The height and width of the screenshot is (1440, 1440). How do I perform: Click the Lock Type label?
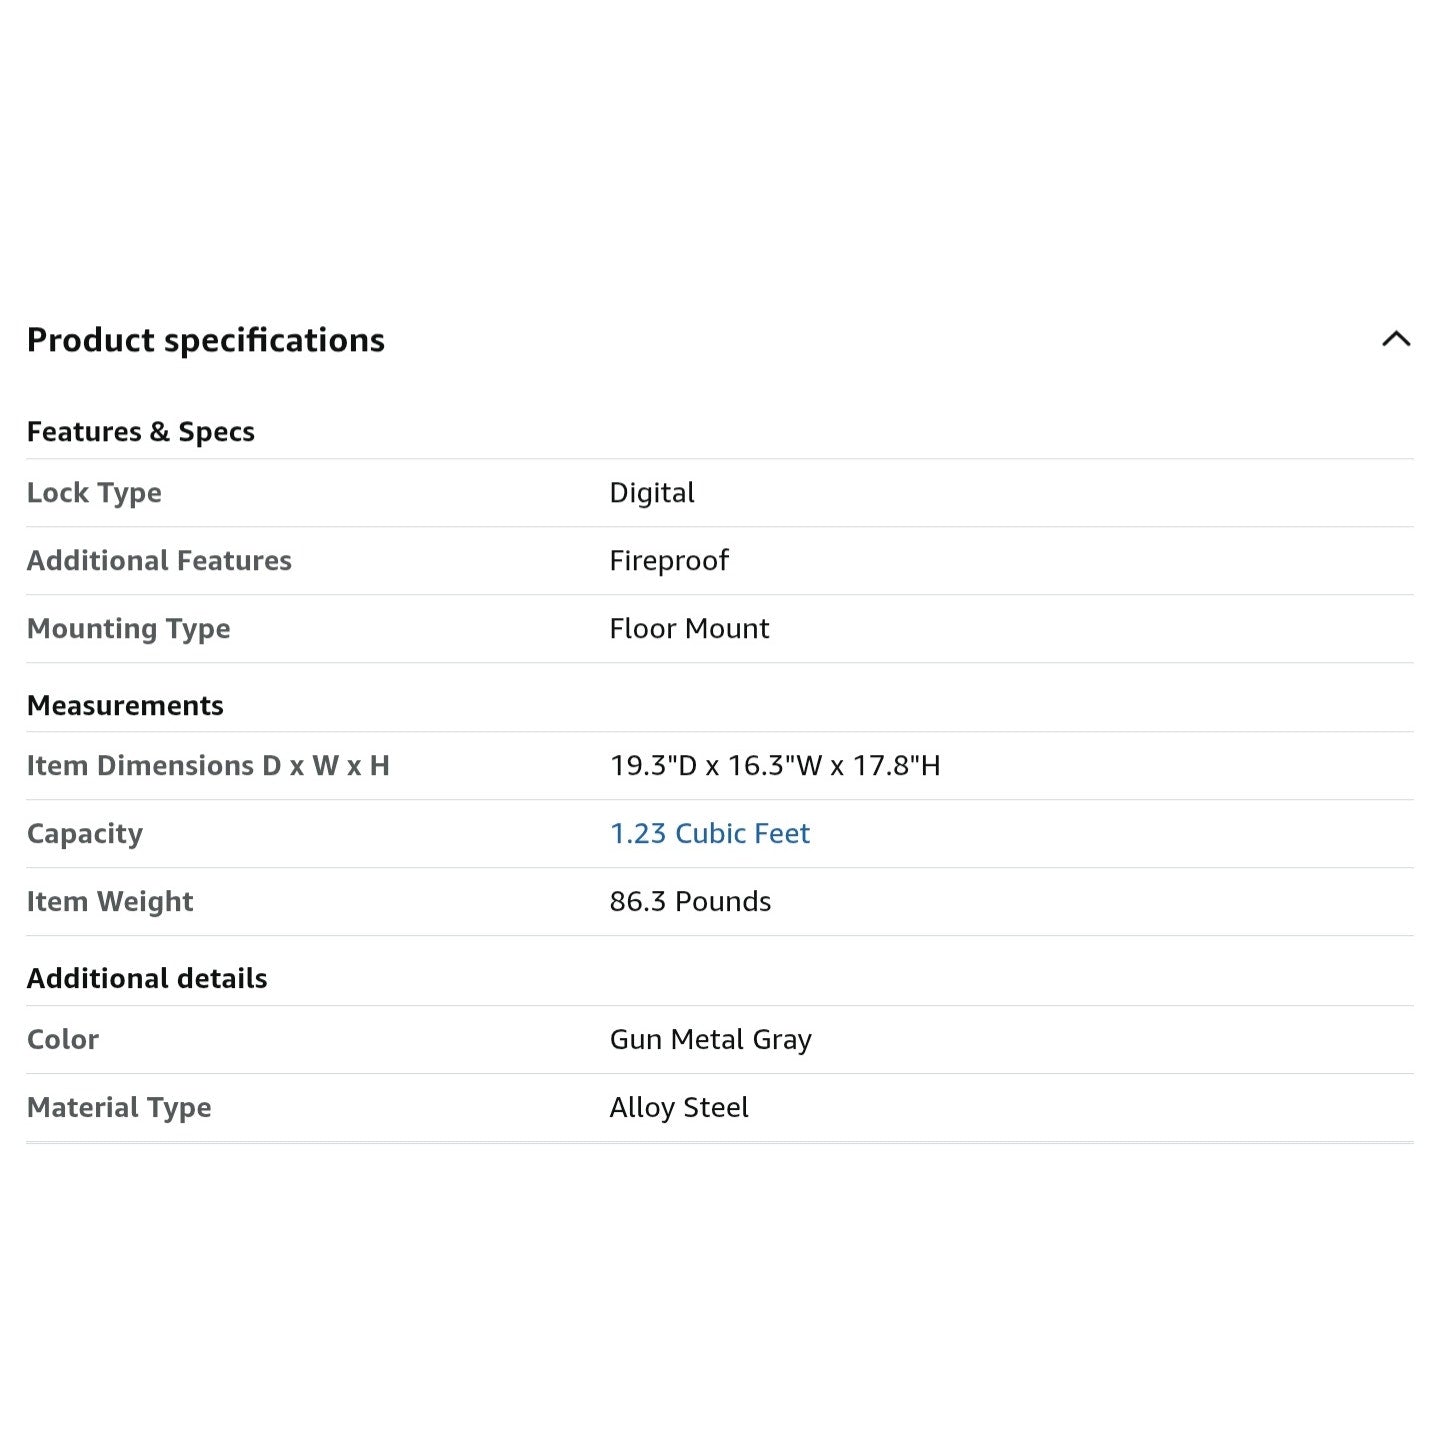pyautogui.click(x=94, y=493)
